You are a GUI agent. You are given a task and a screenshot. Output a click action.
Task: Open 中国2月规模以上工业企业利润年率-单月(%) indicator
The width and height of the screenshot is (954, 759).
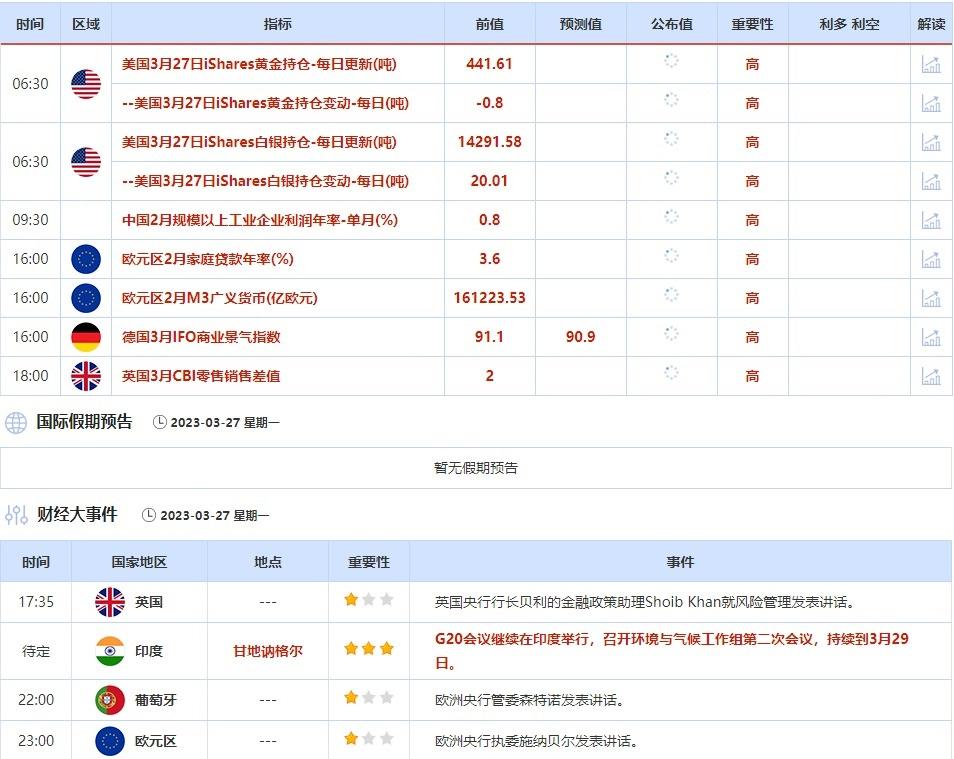[260, 220]
